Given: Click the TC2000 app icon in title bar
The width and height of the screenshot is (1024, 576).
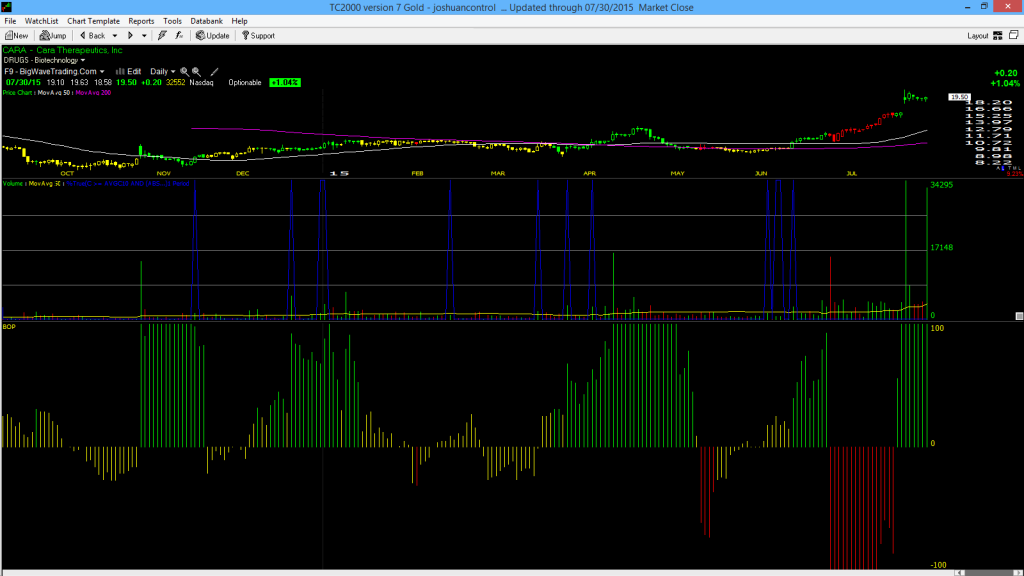Looking at the screenshot, I should coord(7,7).
